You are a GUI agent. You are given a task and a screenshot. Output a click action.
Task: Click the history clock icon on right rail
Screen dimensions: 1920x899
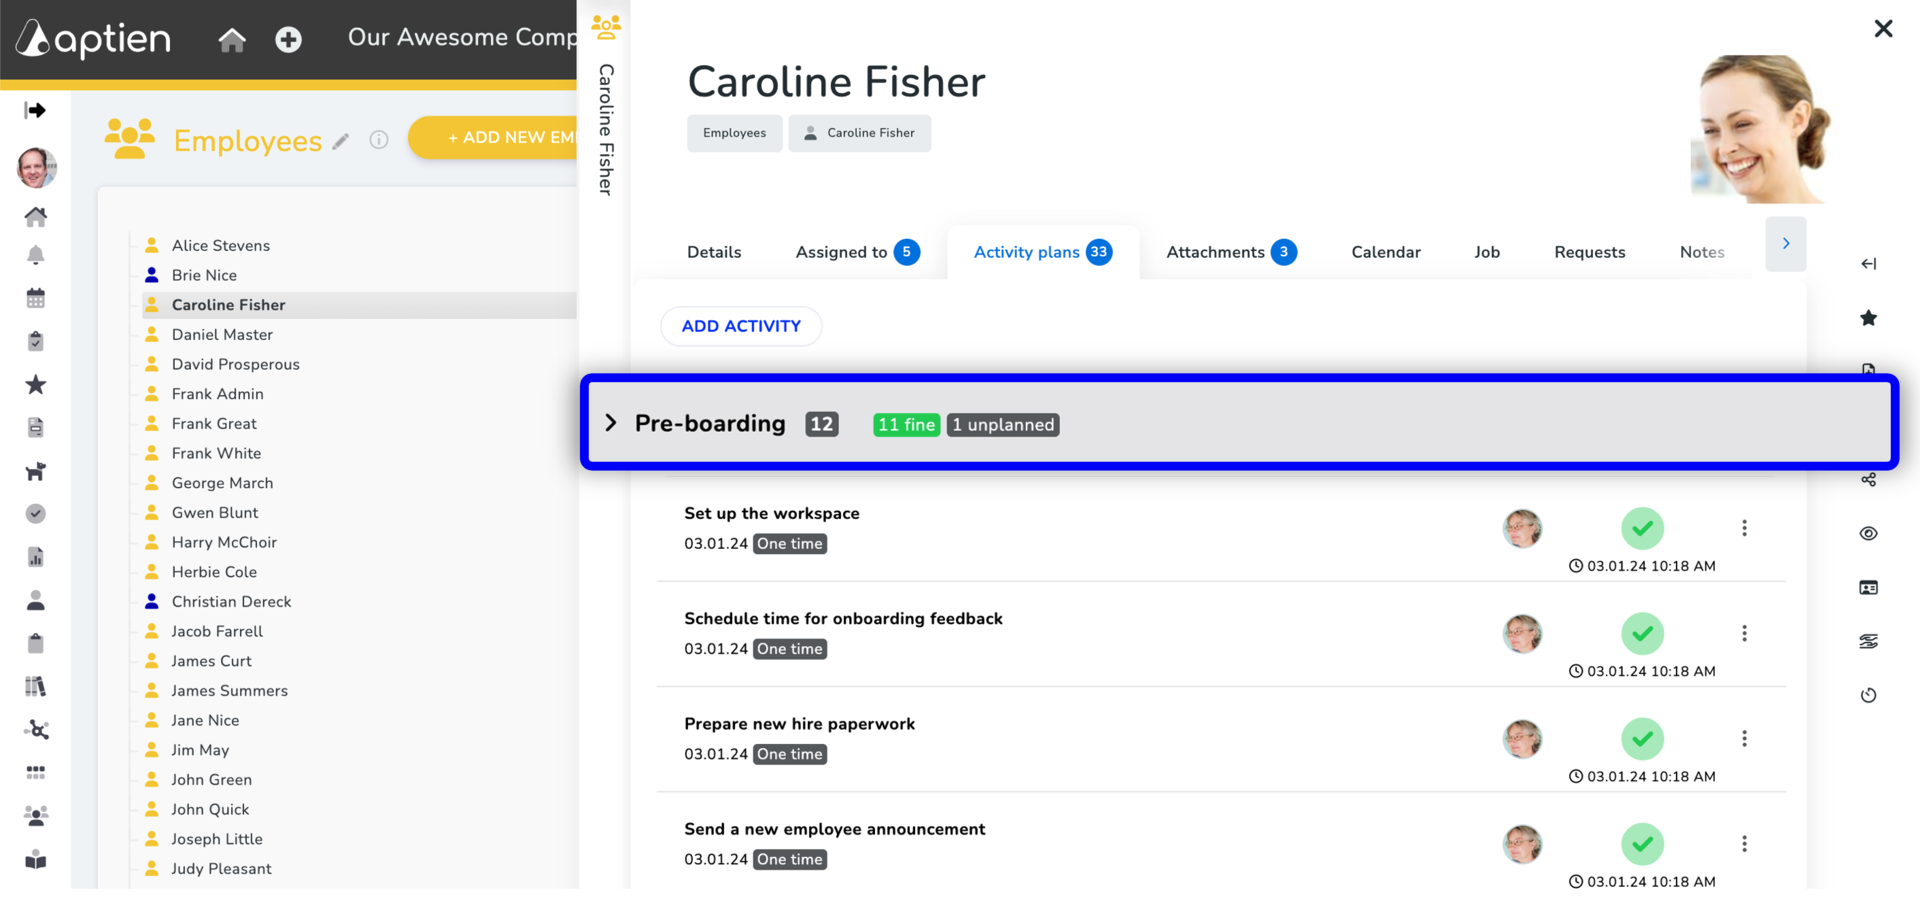pyautogui.click(x=1868, y=695)
